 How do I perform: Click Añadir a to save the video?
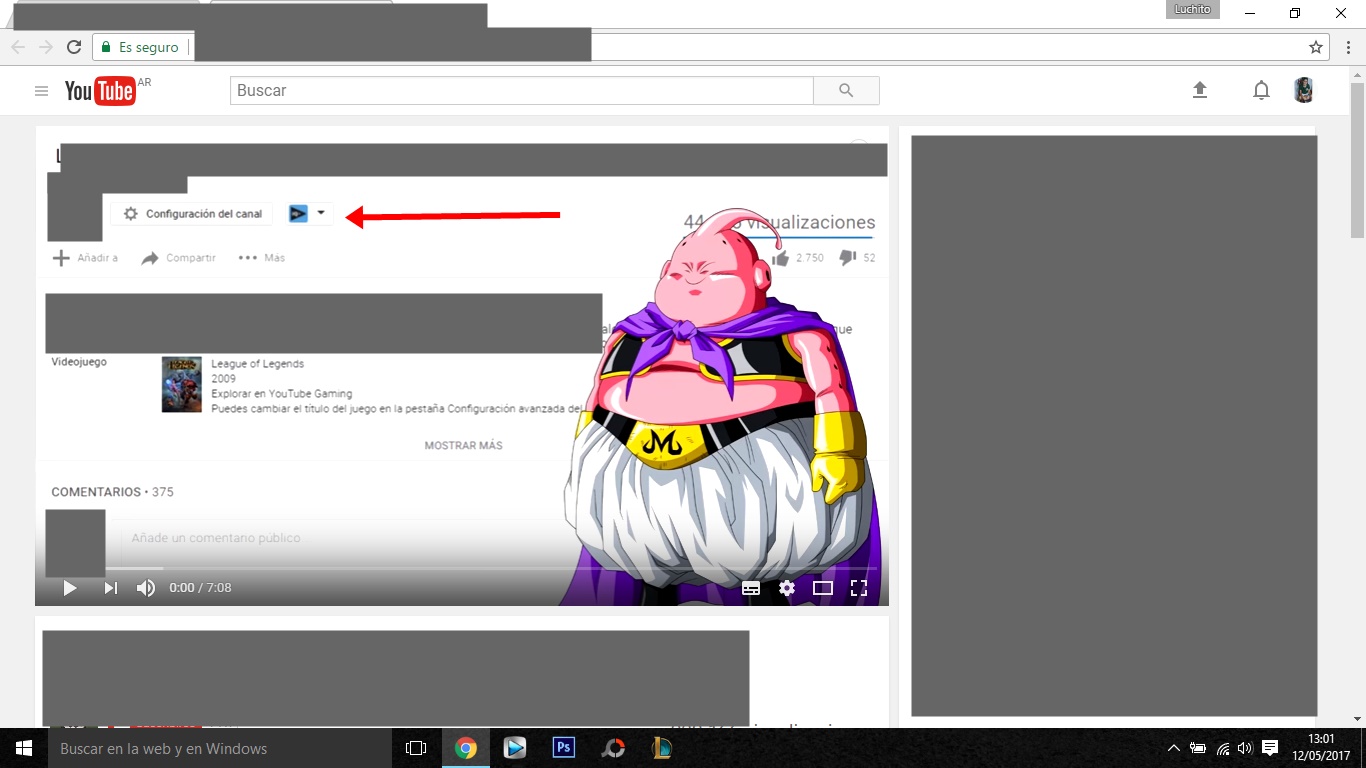(85, 258)
